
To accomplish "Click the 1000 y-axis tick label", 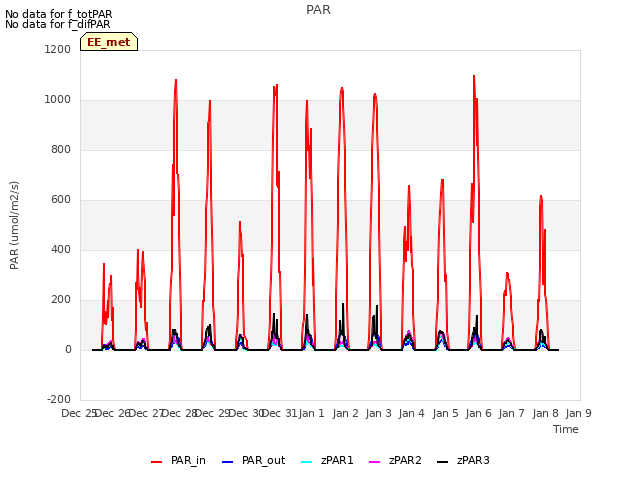I will (x=57, y=100).
